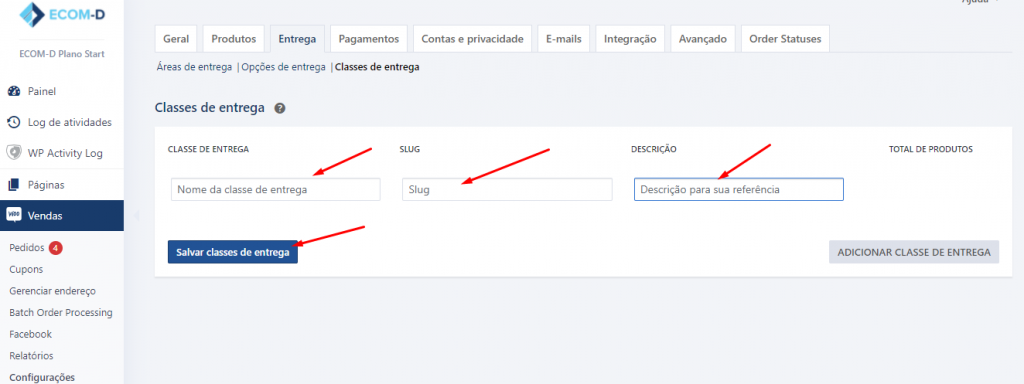Open Pedidos submenu item
This screenshot has height=384, width=1024.
[x=27, y=248]
